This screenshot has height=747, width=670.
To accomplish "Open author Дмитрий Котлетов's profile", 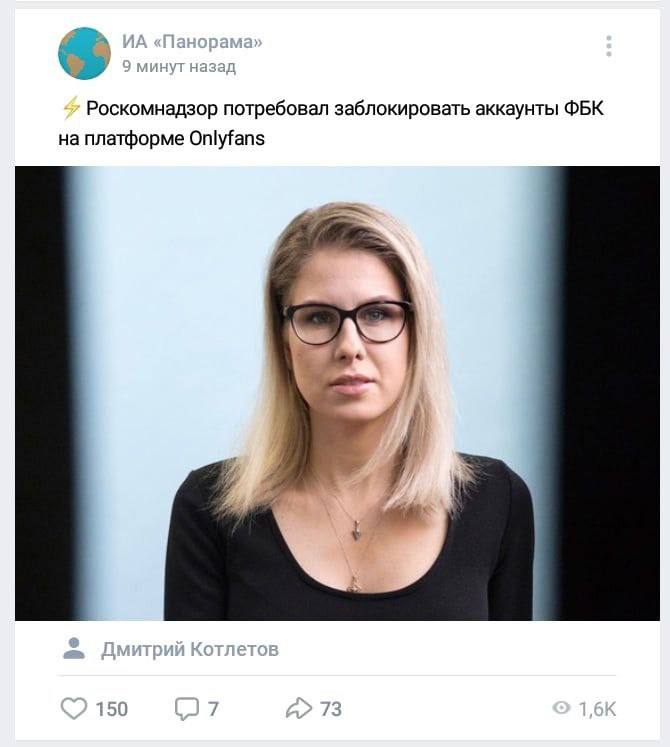I will 190,649.
